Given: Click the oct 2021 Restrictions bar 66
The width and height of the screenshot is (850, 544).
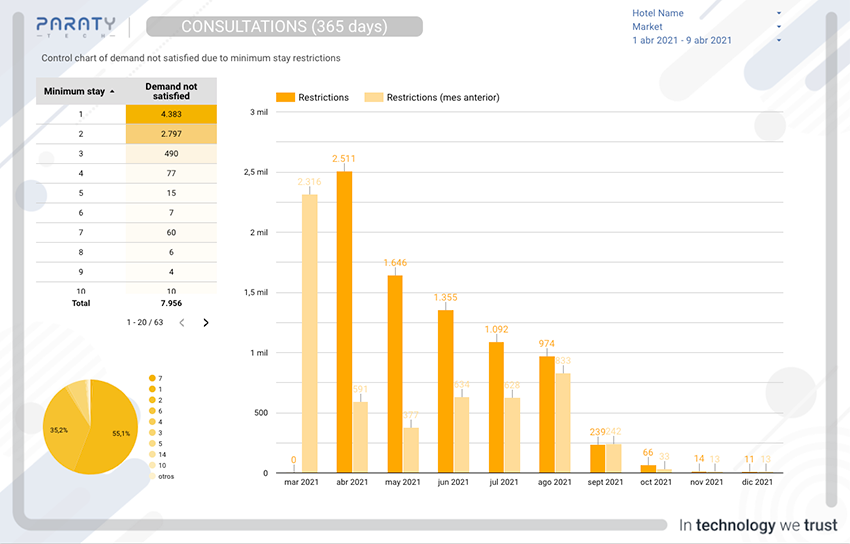Looking at the screenshot, I should [x=648, y=469].
